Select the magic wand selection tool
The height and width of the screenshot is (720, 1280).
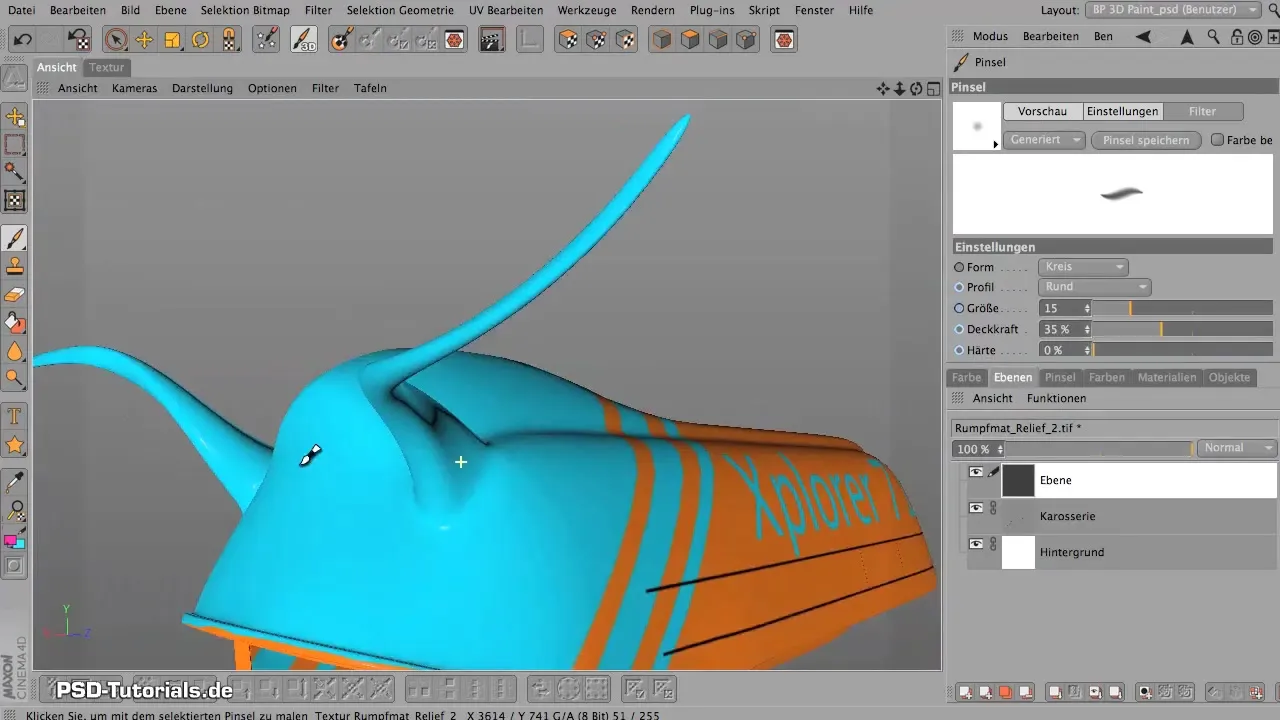tap(15, 172)
